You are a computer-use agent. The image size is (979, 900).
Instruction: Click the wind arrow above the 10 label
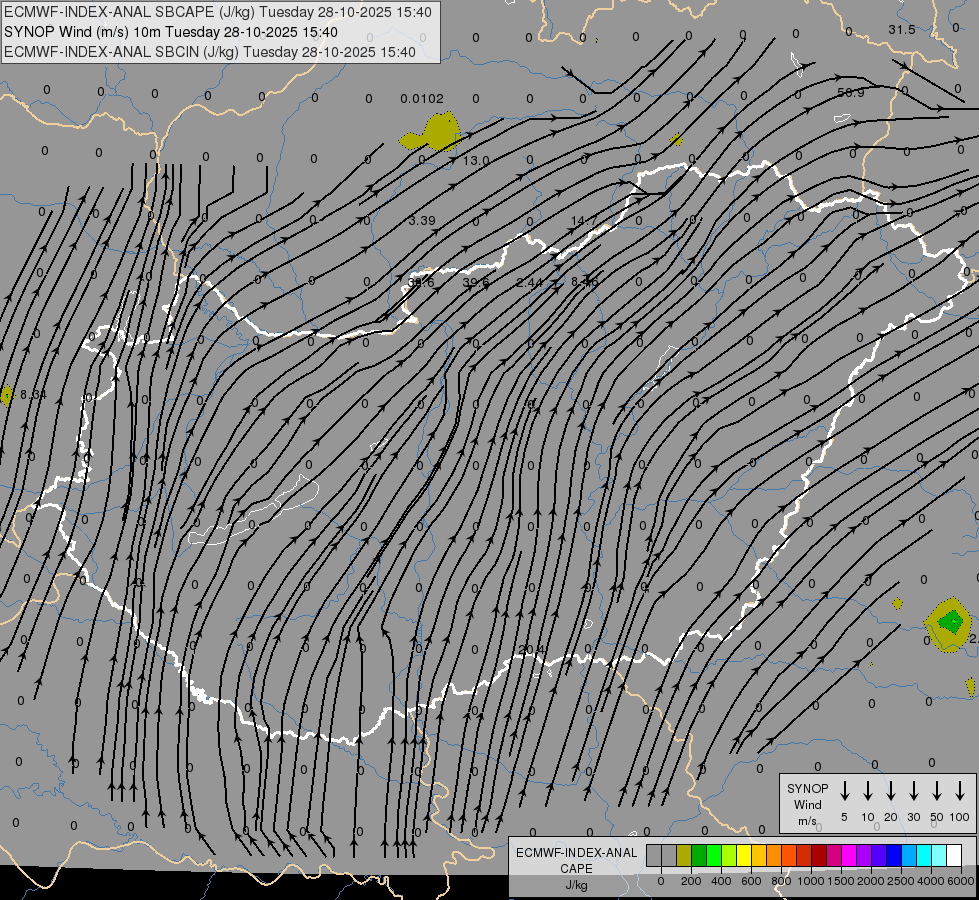[867, 791]
